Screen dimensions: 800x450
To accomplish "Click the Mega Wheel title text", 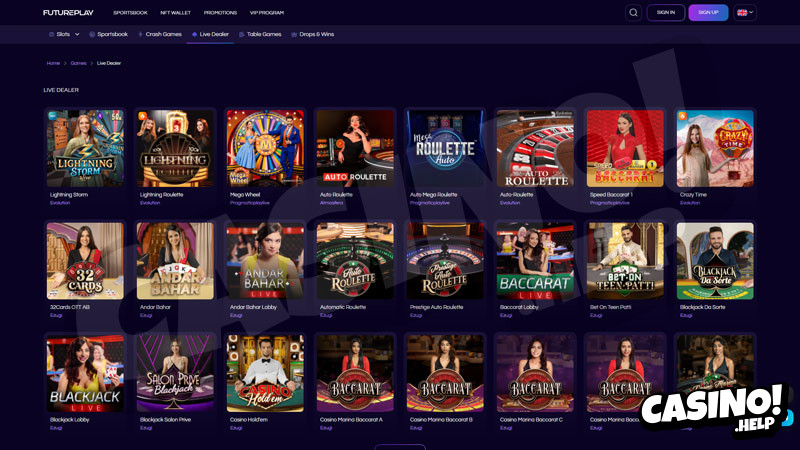I will (x=245, y=194).
